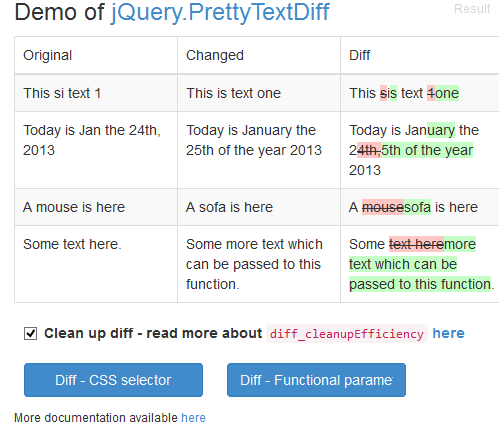Click the 'This is text one' cell
The width and height of the screenshot is (499, 428).
pos(259,93)
